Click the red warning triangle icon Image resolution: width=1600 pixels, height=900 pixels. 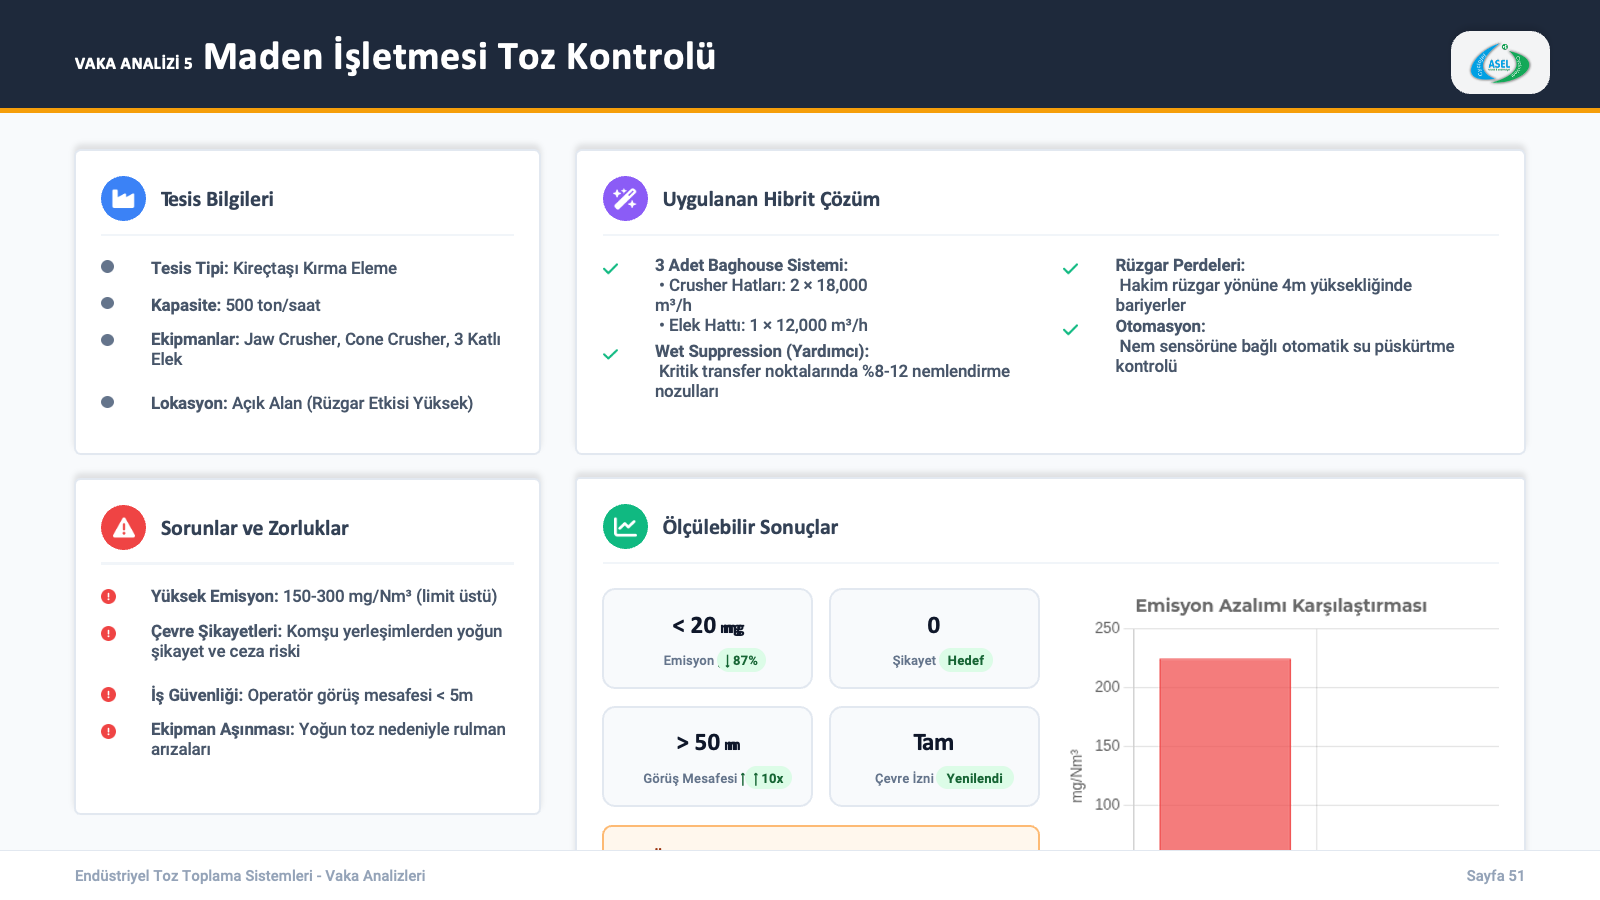click(x=124, y=528)
